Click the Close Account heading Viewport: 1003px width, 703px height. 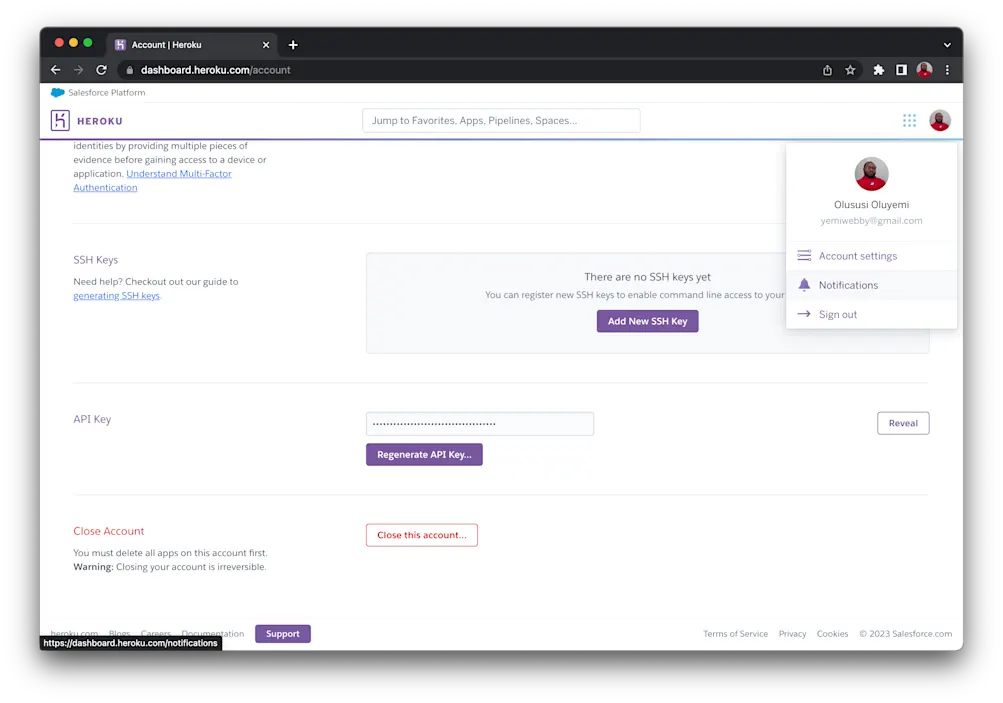(109, 531)
